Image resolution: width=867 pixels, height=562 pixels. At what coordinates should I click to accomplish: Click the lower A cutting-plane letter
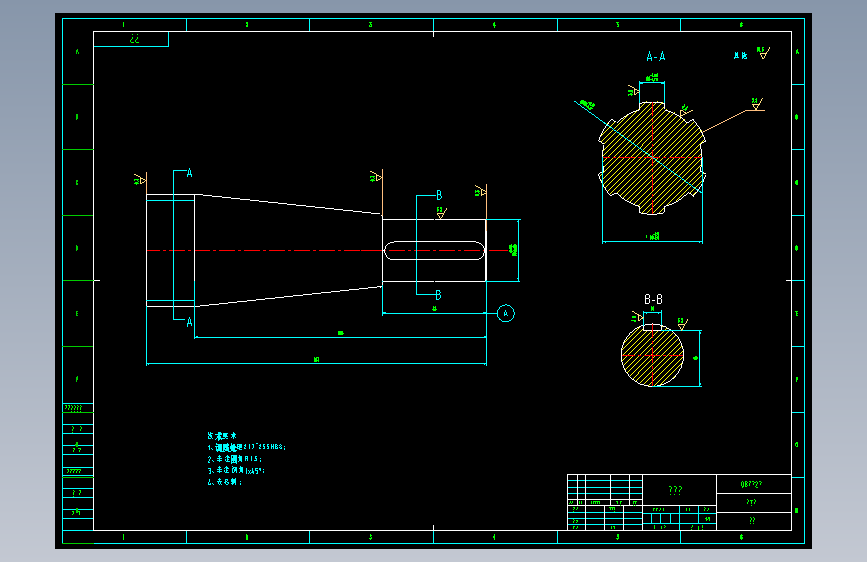tap(190, 322)
